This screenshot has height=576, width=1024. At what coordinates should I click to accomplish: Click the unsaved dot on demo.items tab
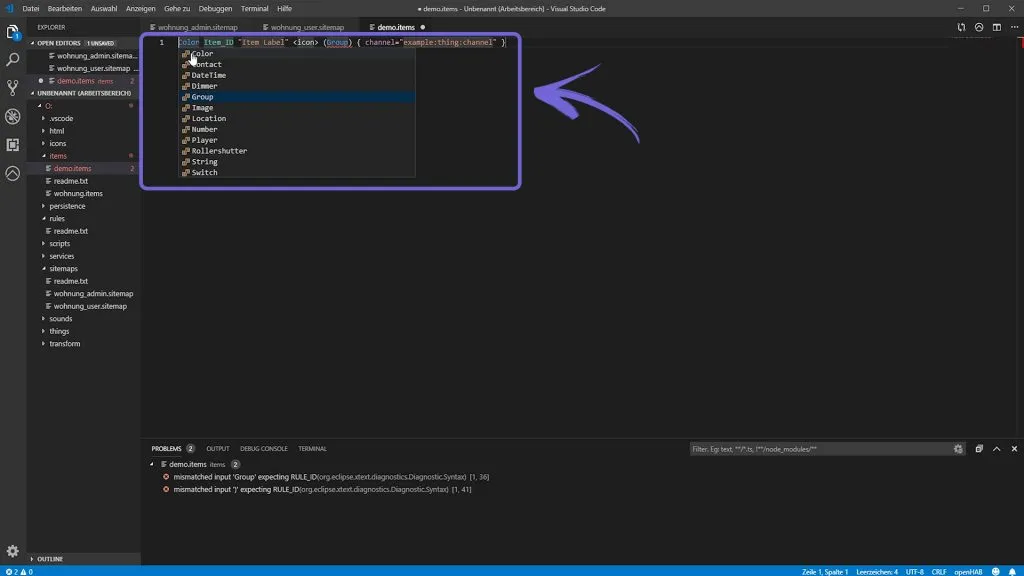(x=423, y=27)
